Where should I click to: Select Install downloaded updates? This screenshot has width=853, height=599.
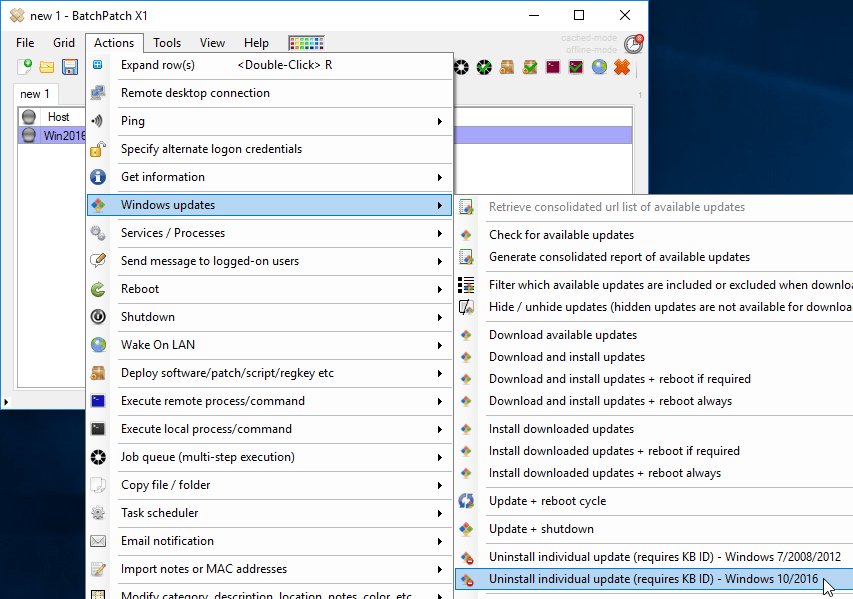point(654,429)
